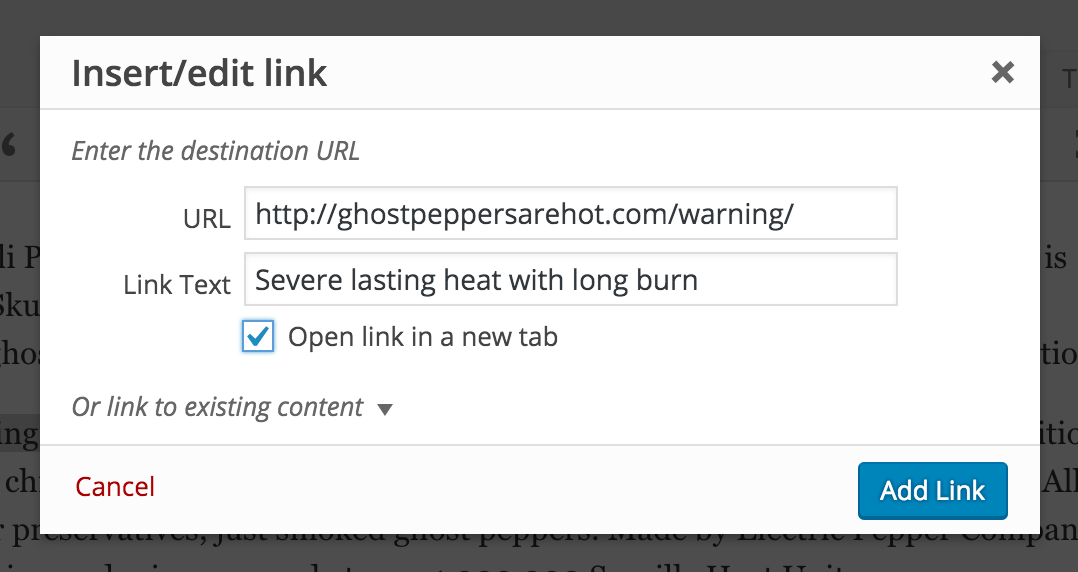
Task: Click the Insert/edit link dialog title
Action: [x=199, y=73]
